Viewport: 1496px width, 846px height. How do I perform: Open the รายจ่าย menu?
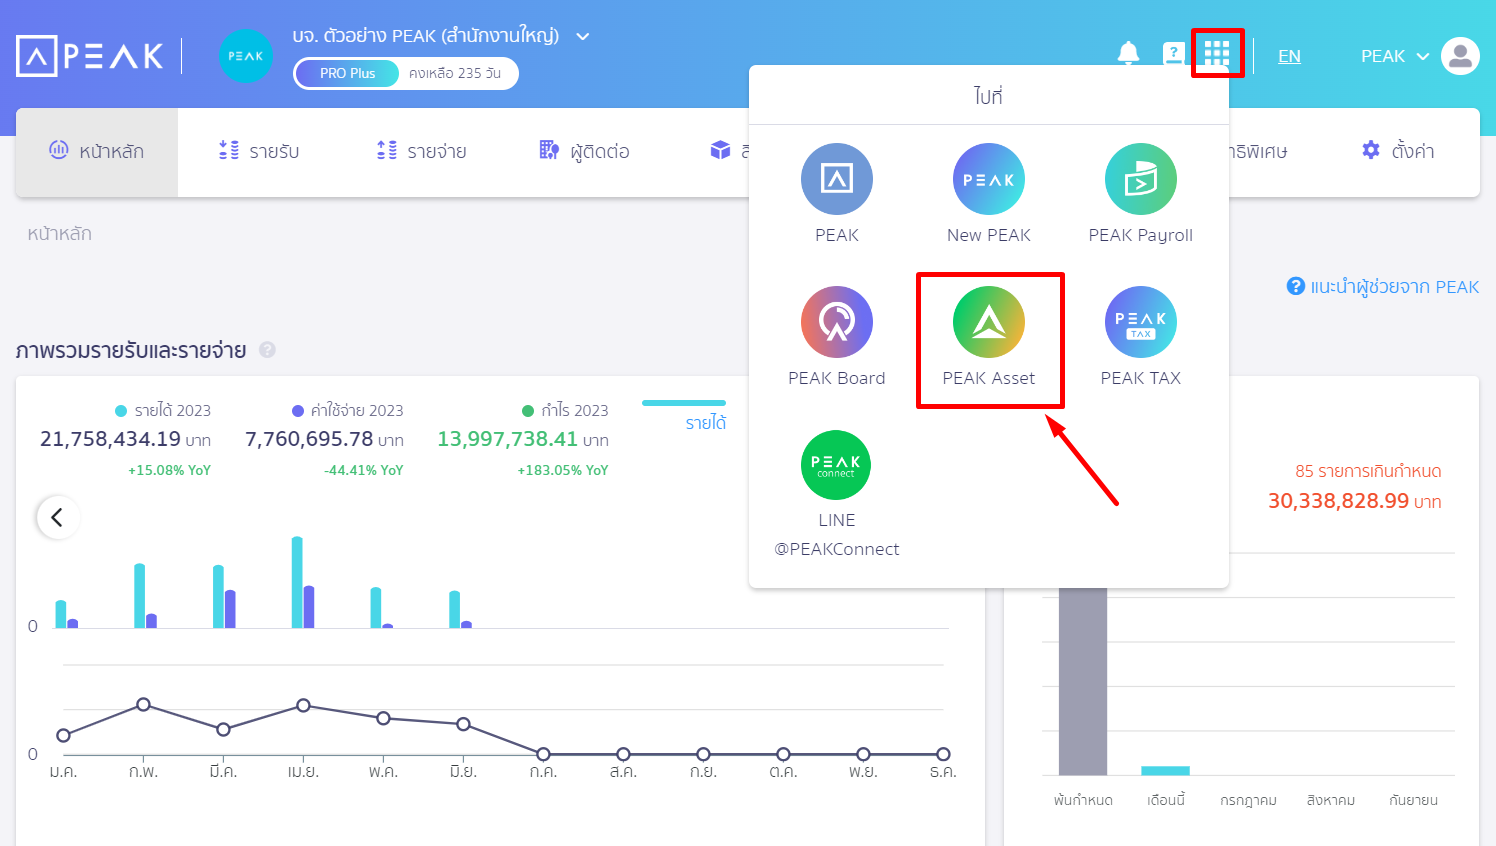click(421, 152)
